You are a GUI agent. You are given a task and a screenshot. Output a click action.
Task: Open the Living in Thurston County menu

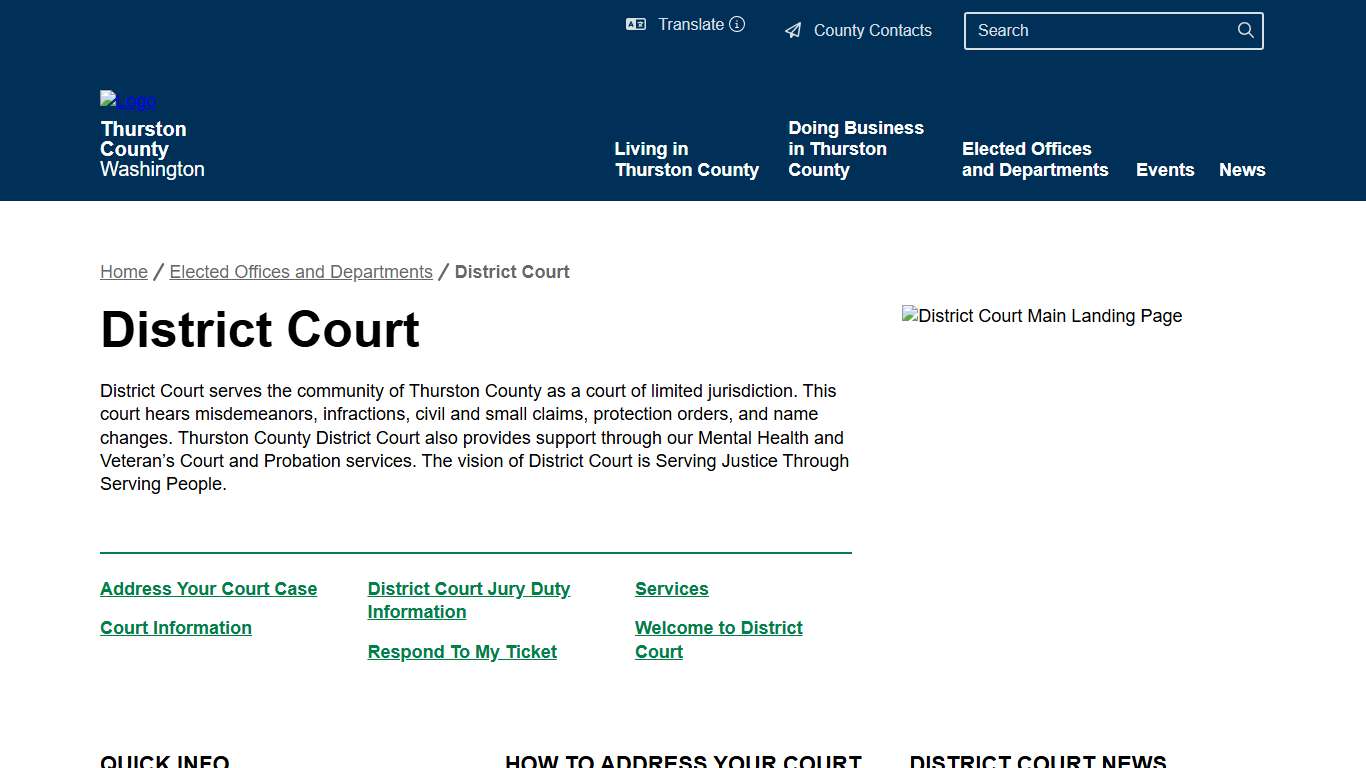pyautogui.click(x=686, y=159)
